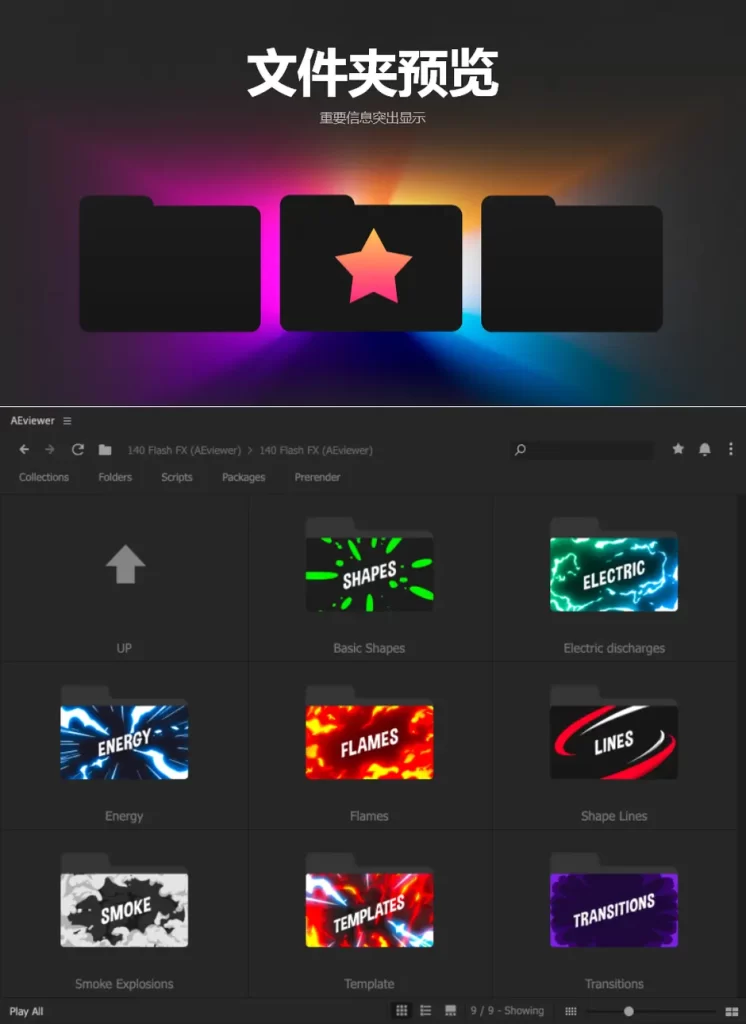Open favorites with the star icon

(x=678, y=450)
